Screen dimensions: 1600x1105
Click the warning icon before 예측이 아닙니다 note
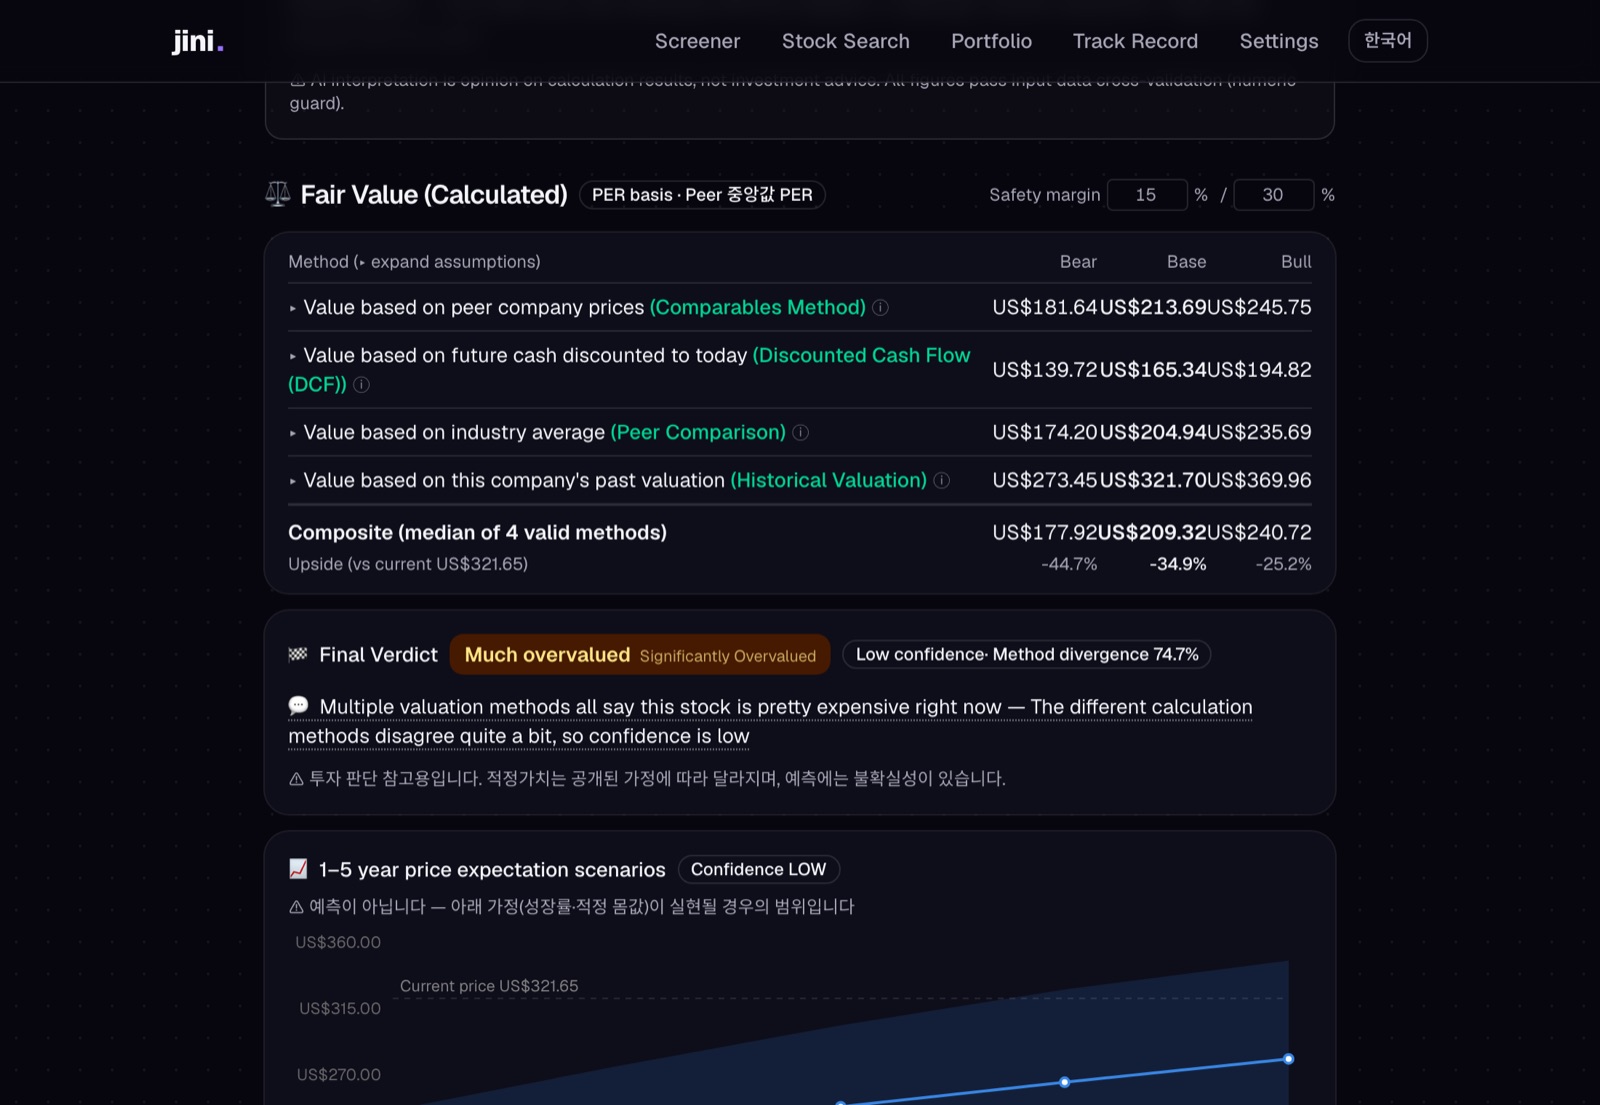(x=296, y=907)
